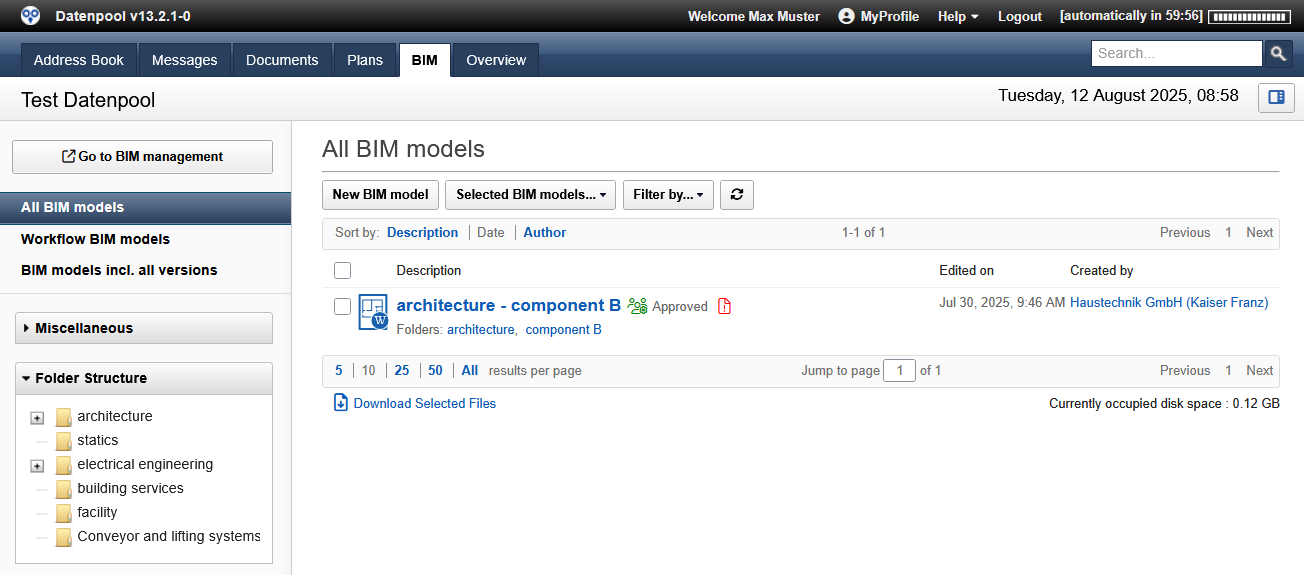Click the facility folder icon

coord(64,513)
